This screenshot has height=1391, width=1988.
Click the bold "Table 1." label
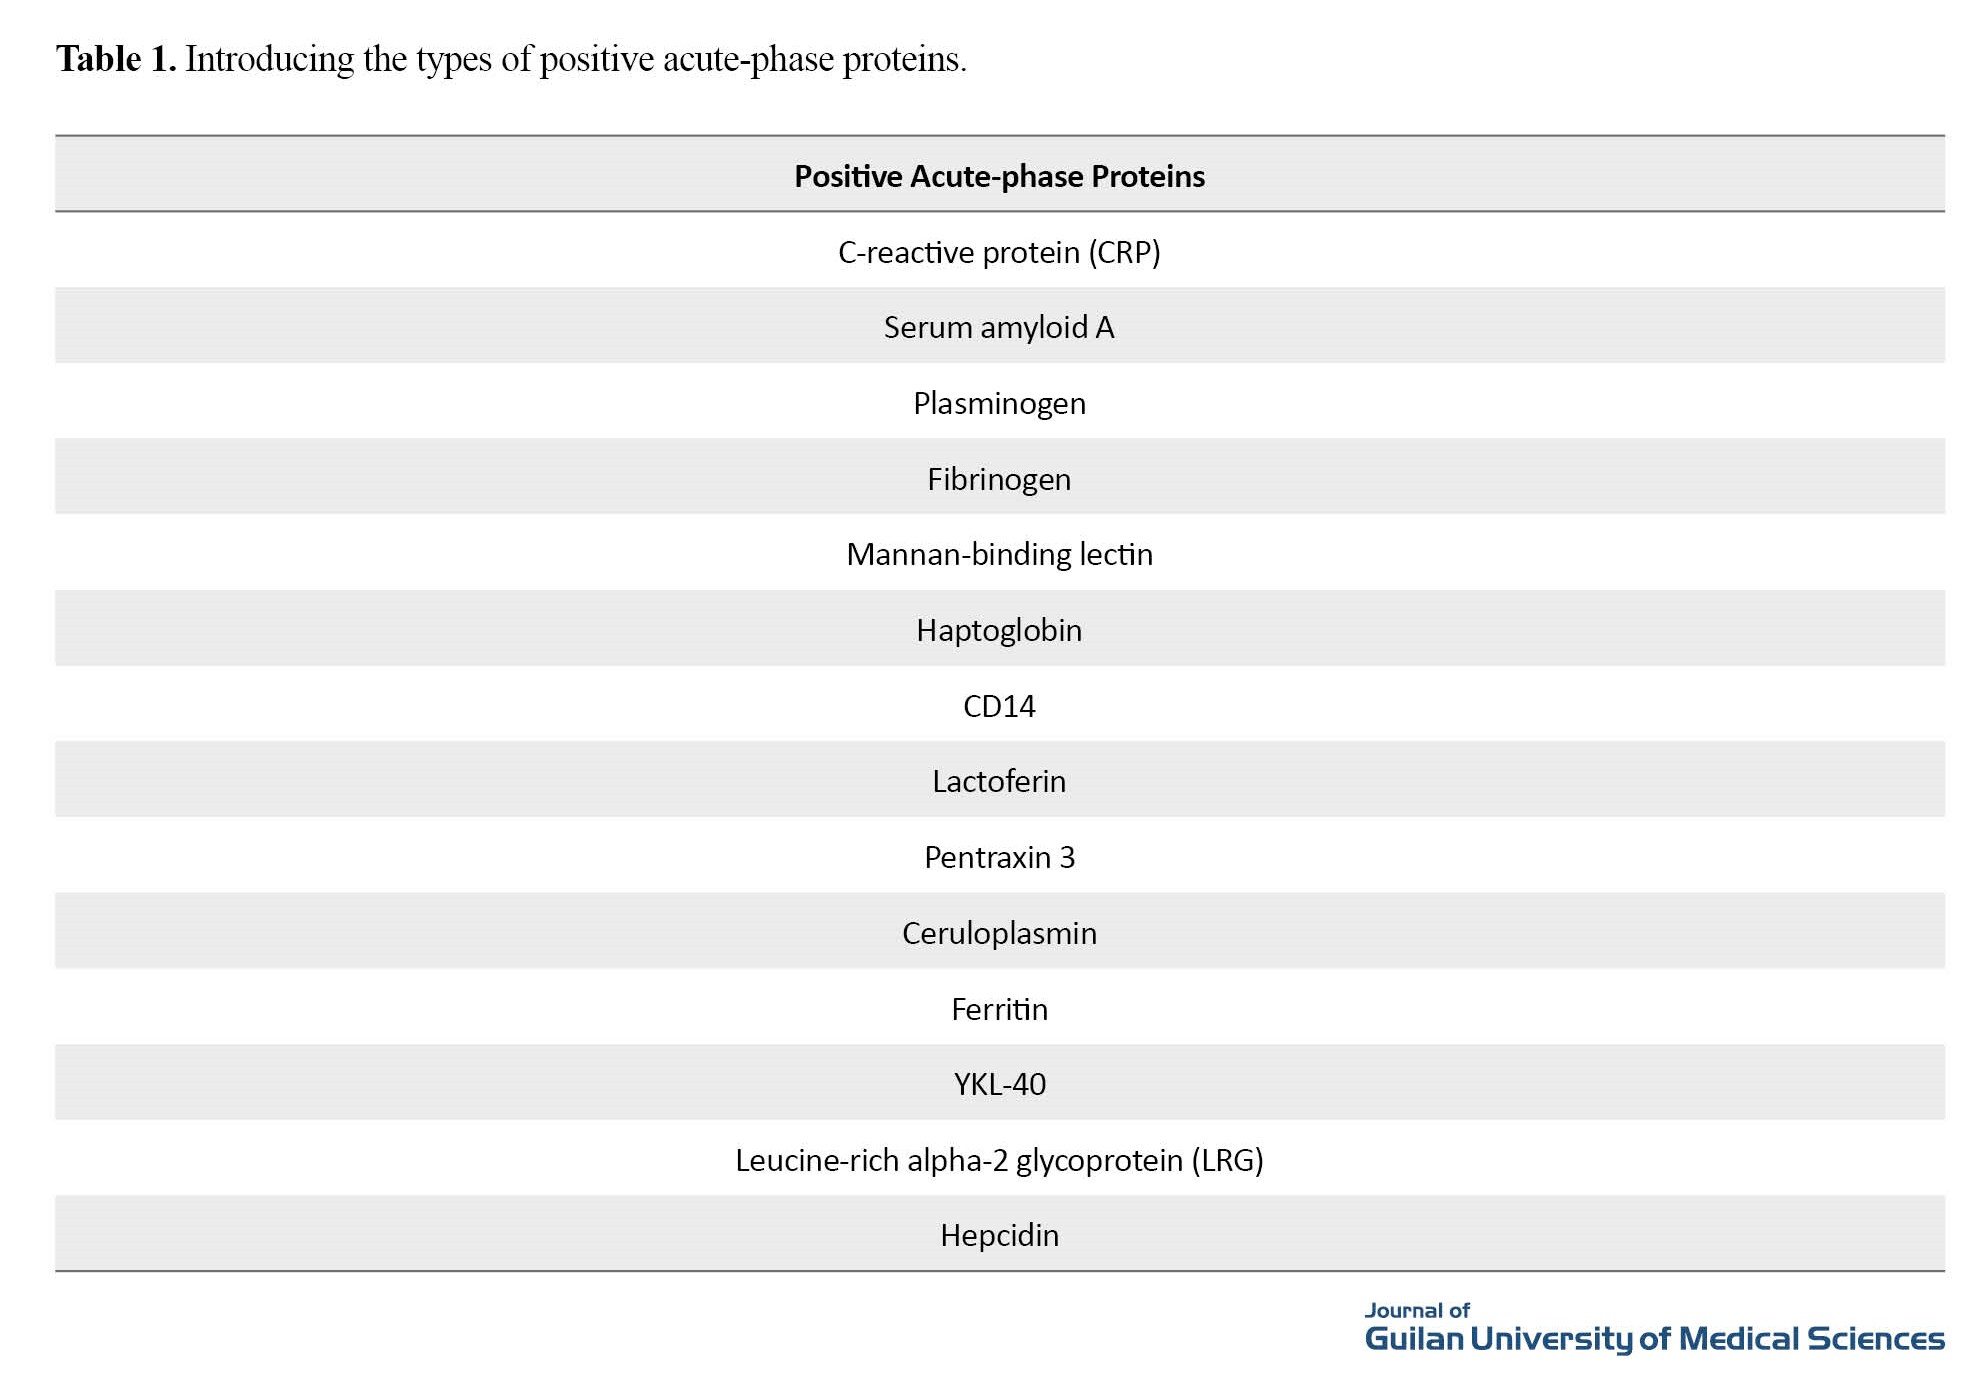point(116,60)
